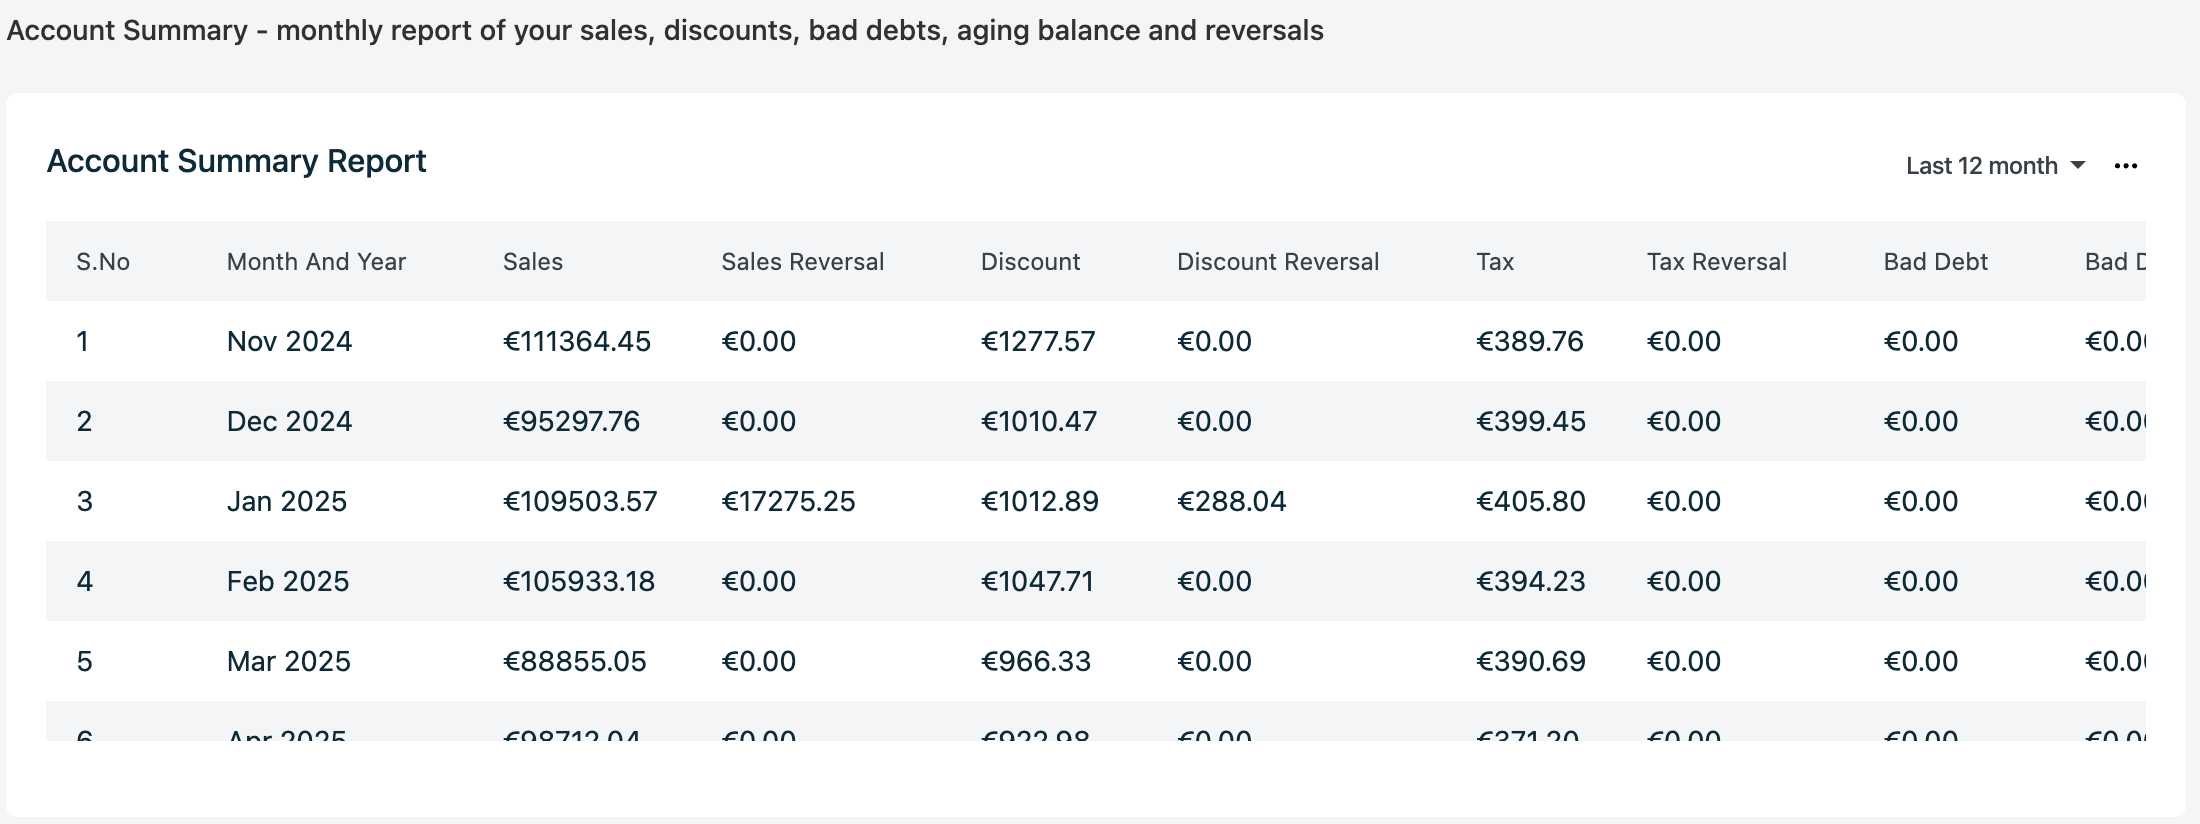This screenshot has width=2200, height=824.
Task: Click the Jan 2025 discount reversal €288.04
Action: (1231, 502)
